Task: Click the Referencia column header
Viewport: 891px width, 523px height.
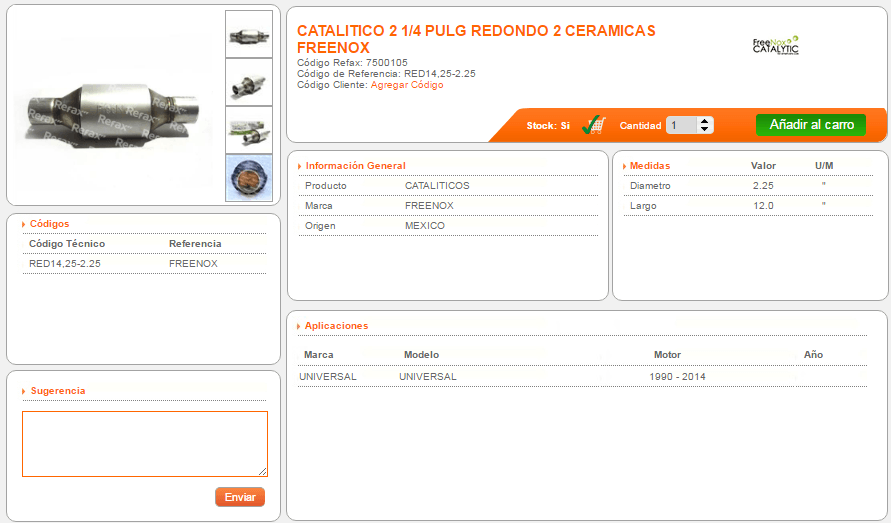Action: tap(195, 244)
